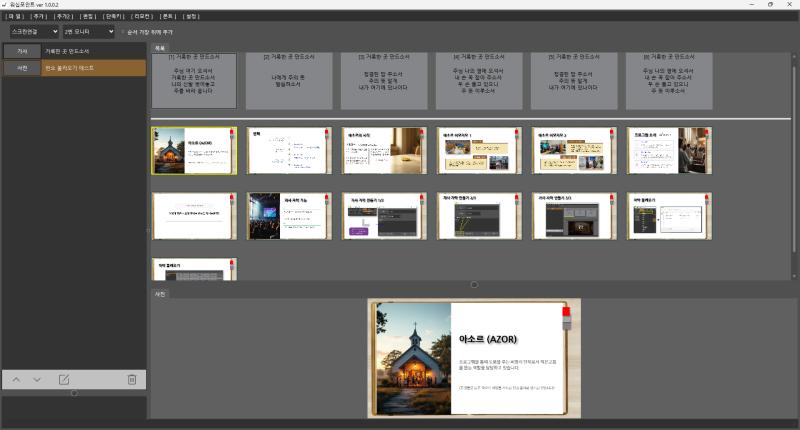Open the 폰트 menu

pos(168,17)
